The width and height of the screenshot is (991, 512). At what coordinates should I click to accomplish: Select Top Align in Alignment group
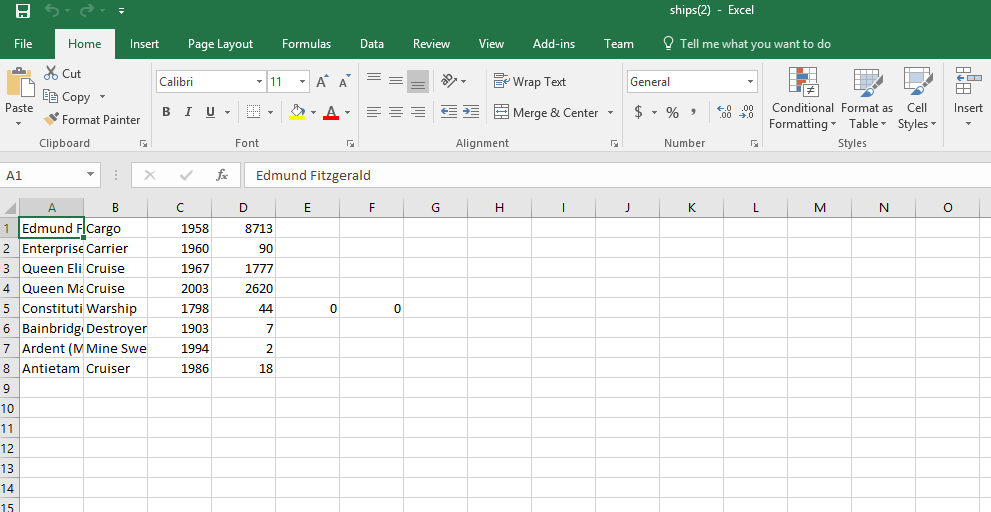[x=374, y=80]
